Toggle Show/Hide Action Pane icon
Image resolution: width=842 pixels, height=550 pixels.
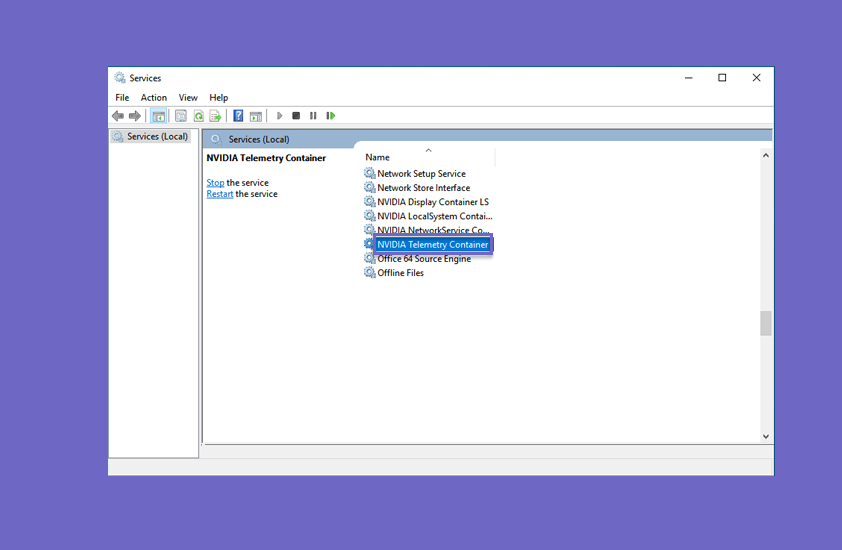point(256,115)
